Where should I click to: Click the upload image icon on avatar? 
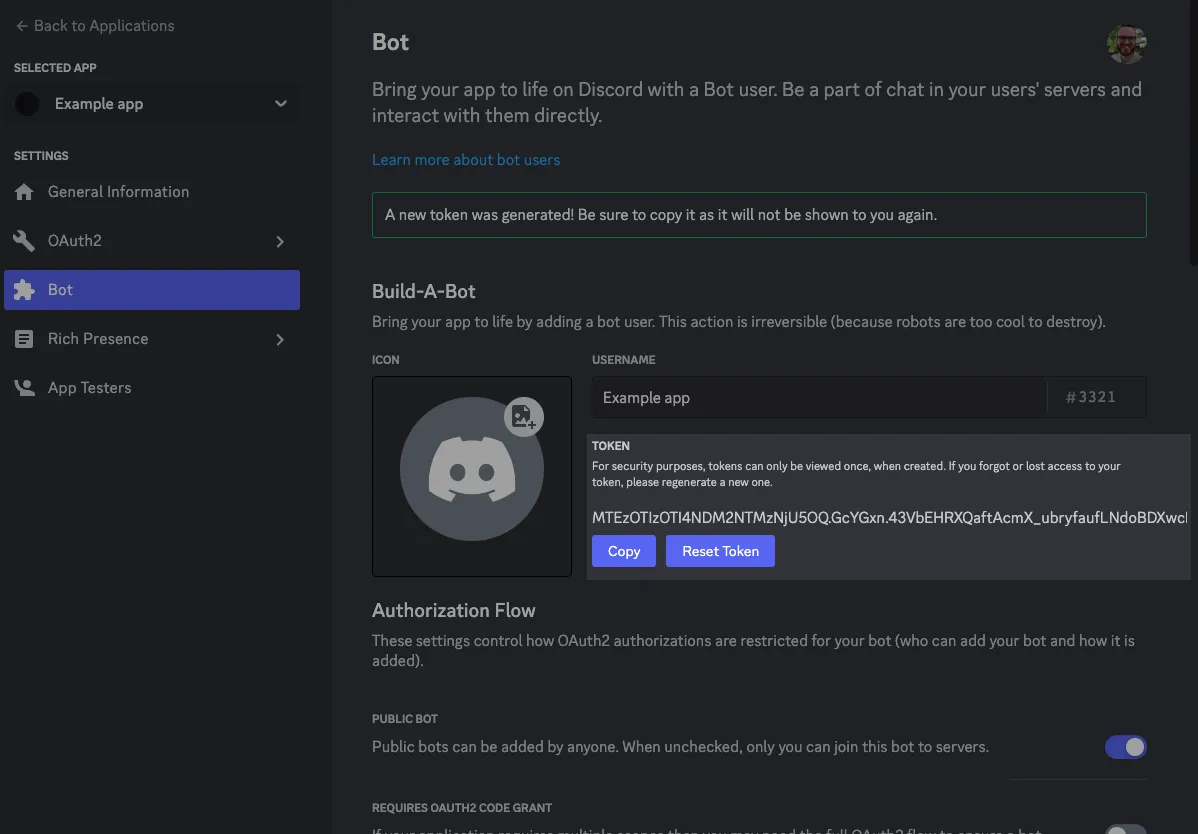[x=523, y=416]
